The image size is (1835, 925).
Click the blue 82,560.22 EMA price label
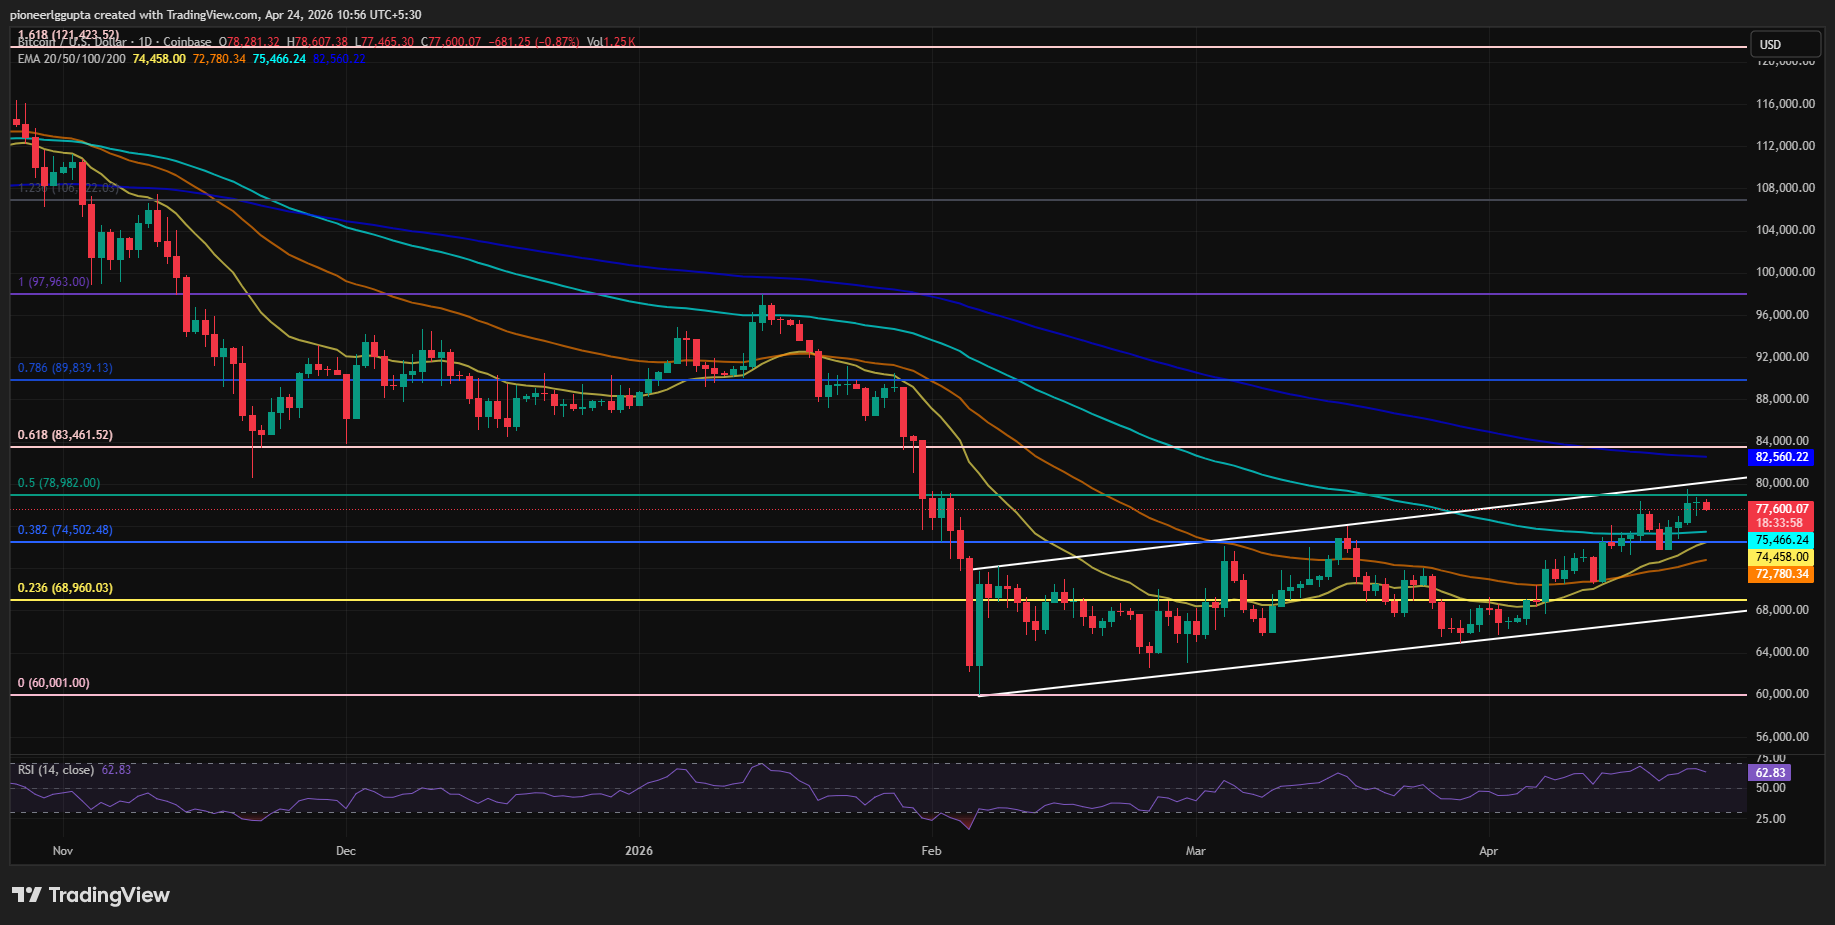click(x=1781, y=458)
